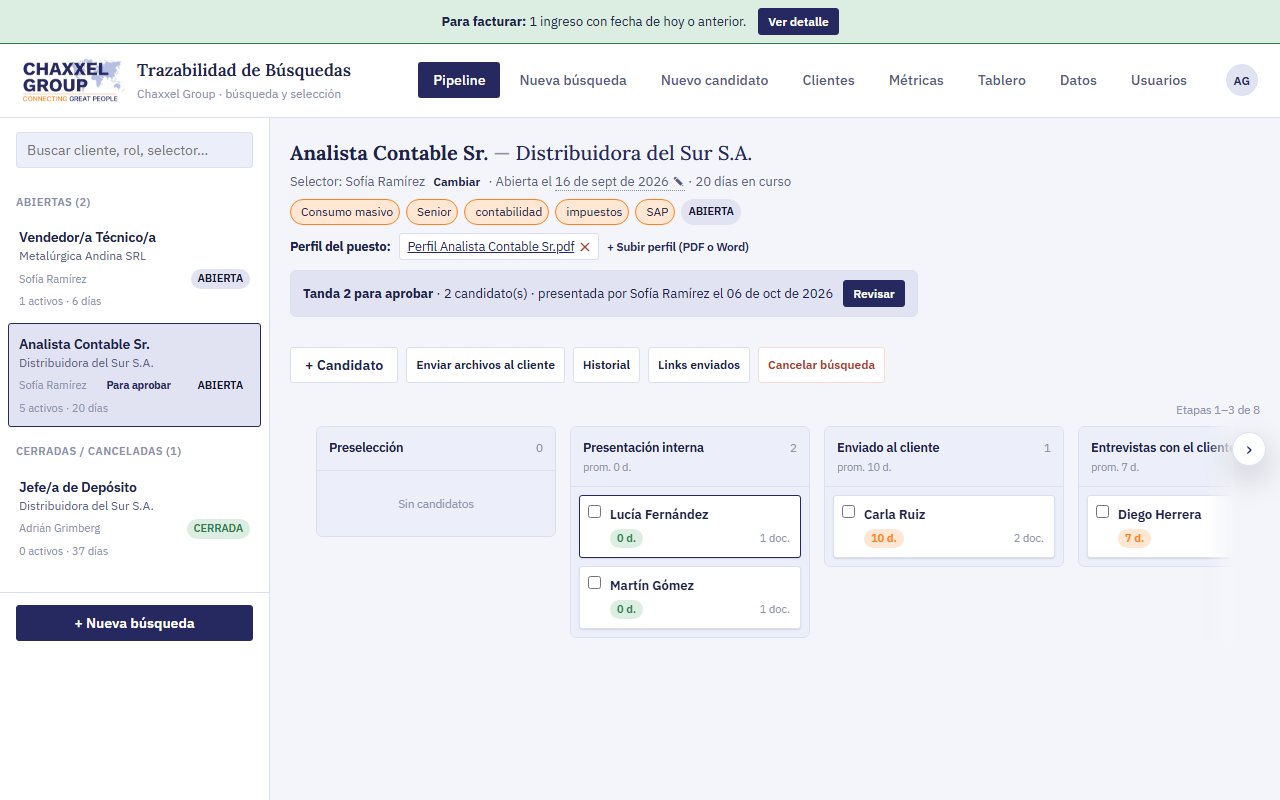This screenshot has height=800, width=1280.
Task: Open the Métricas tab
Action: [916, 80]
